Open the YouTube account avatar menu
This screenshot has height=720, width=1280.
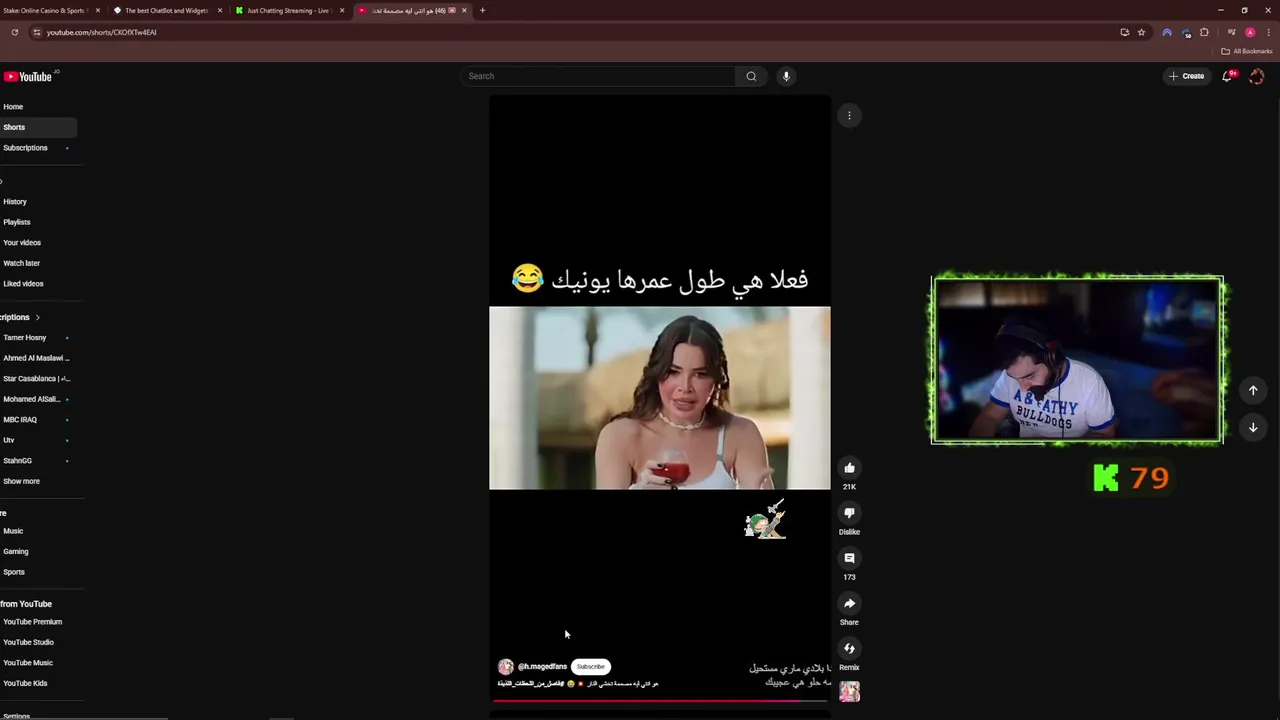pyautogui.click(x=1257, y=76)
